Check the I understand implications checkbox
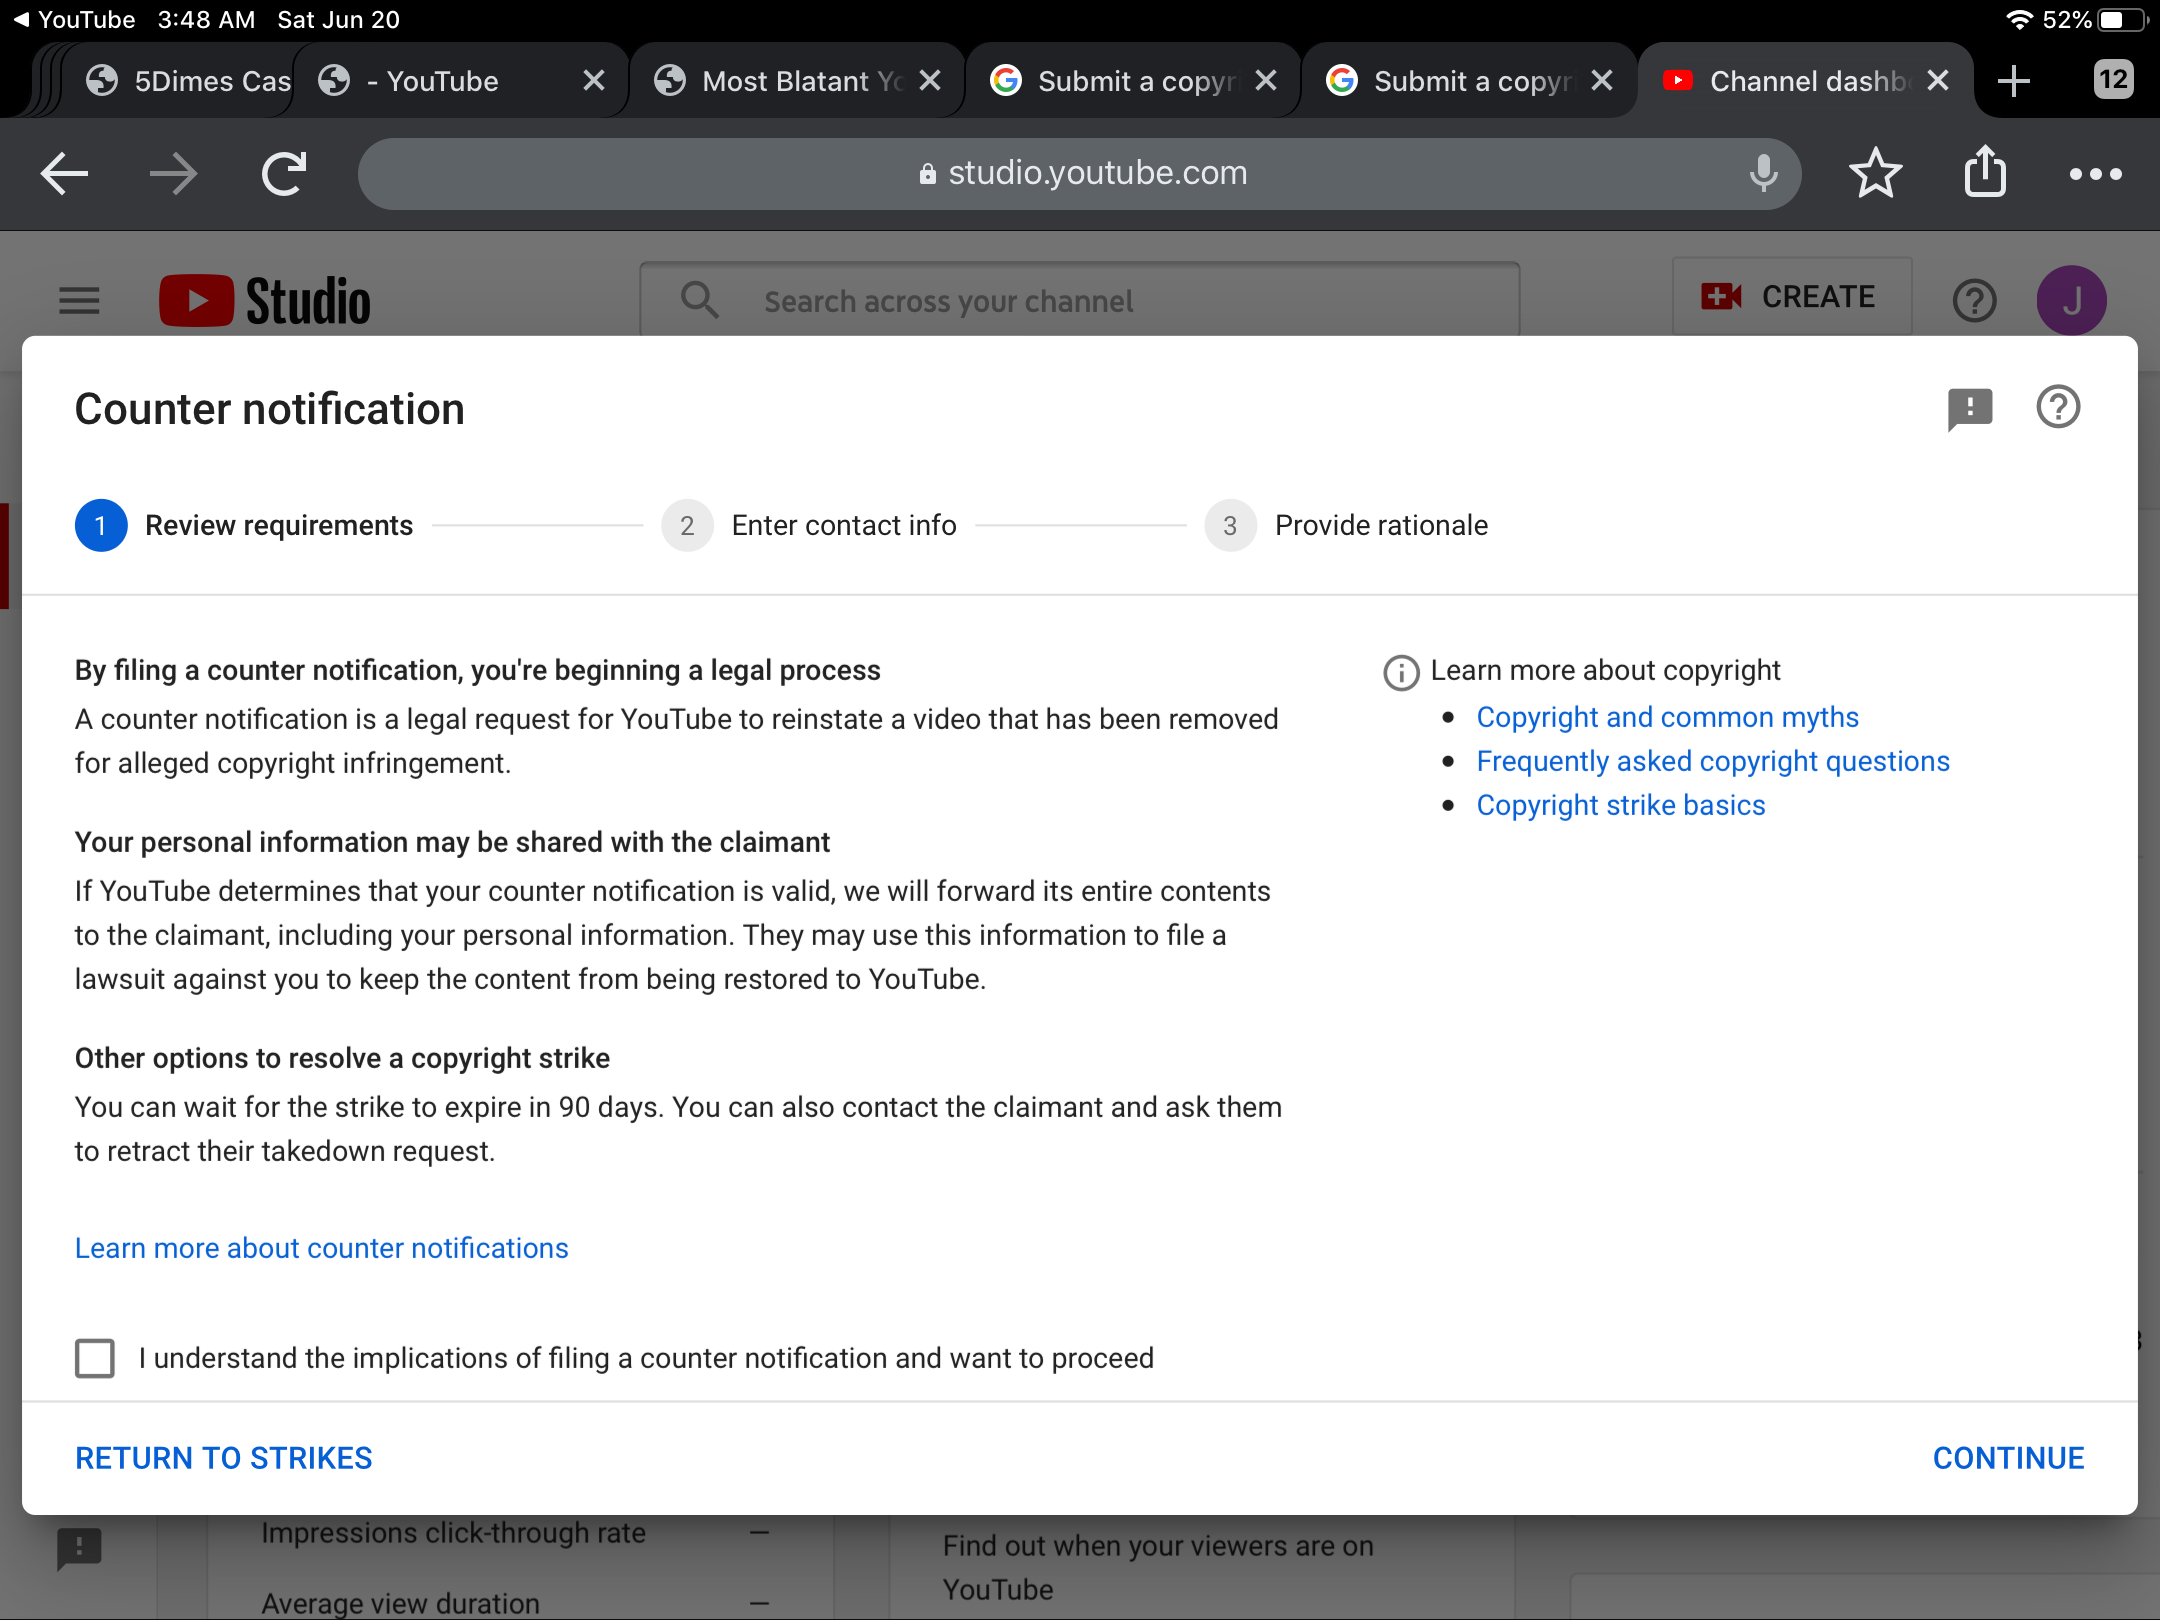Image resolution: width=2160 pixels, height=1620 pixels. click(95, 1358)
